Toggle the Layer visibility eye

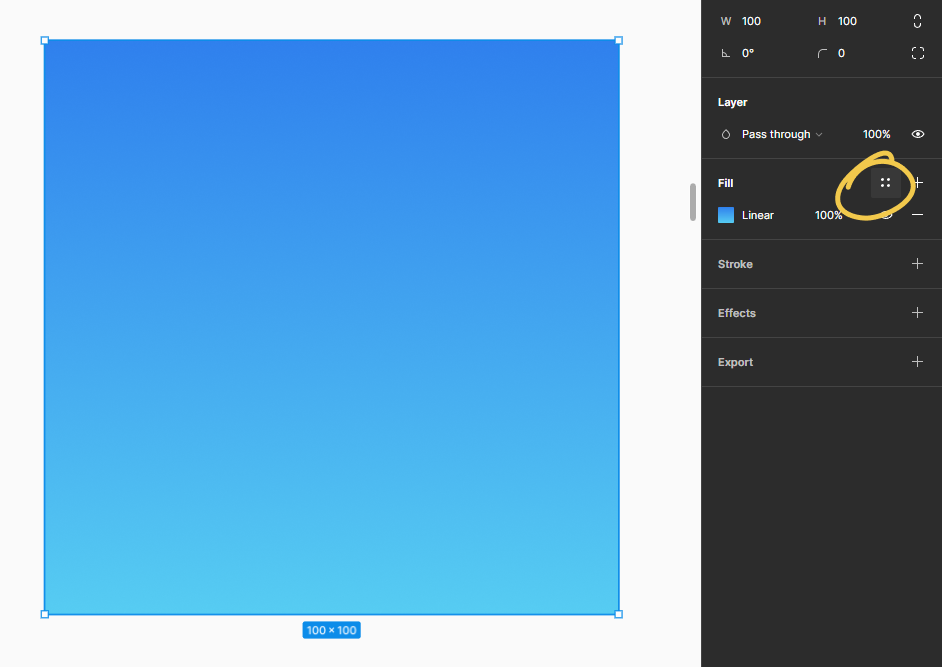point(917,134)
